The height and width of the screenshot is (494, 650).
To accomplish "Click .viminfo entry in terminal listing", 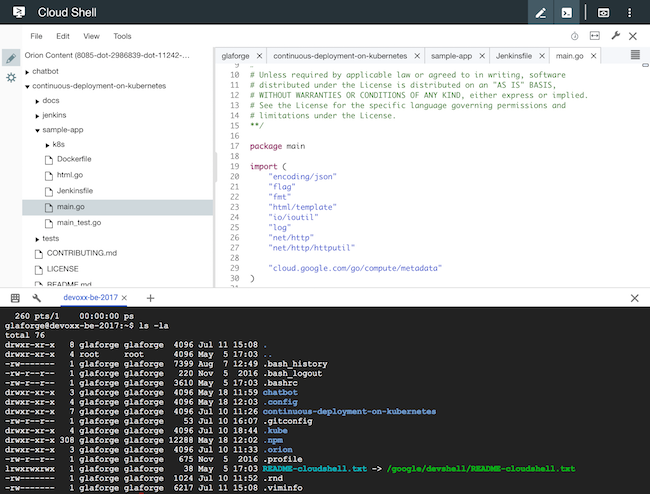I will click(283, 488).
